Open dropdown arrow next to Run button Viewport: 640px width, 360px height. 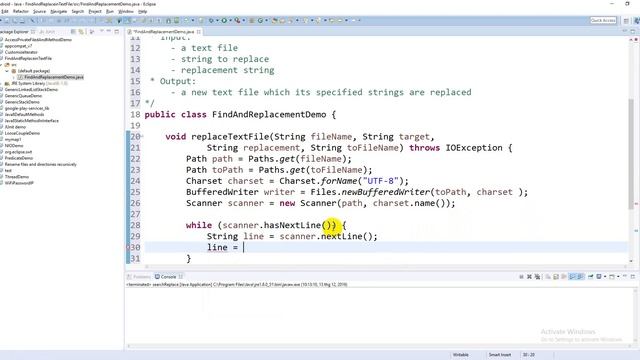click(x=231, y=20)
